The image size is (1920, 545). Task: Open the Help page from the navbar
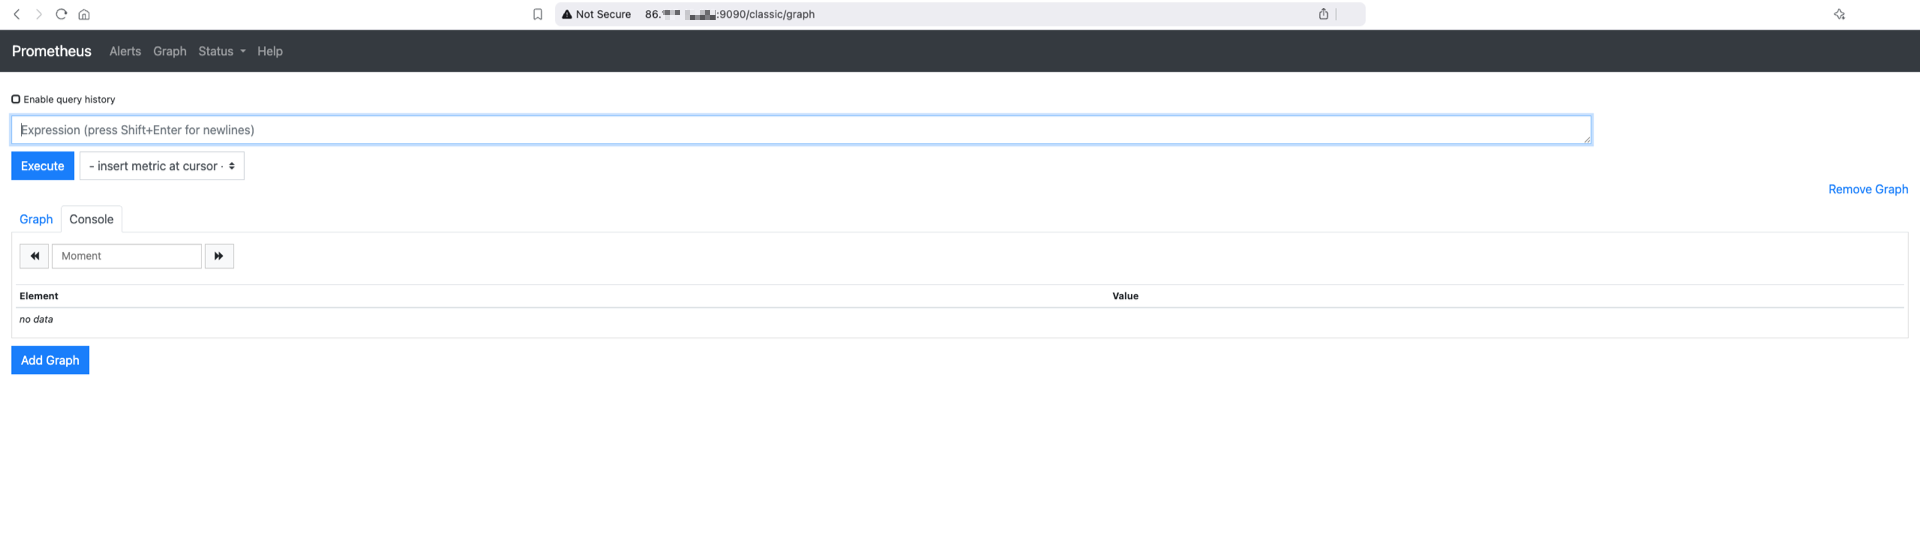pyautogui.click(x=270, y=51)
